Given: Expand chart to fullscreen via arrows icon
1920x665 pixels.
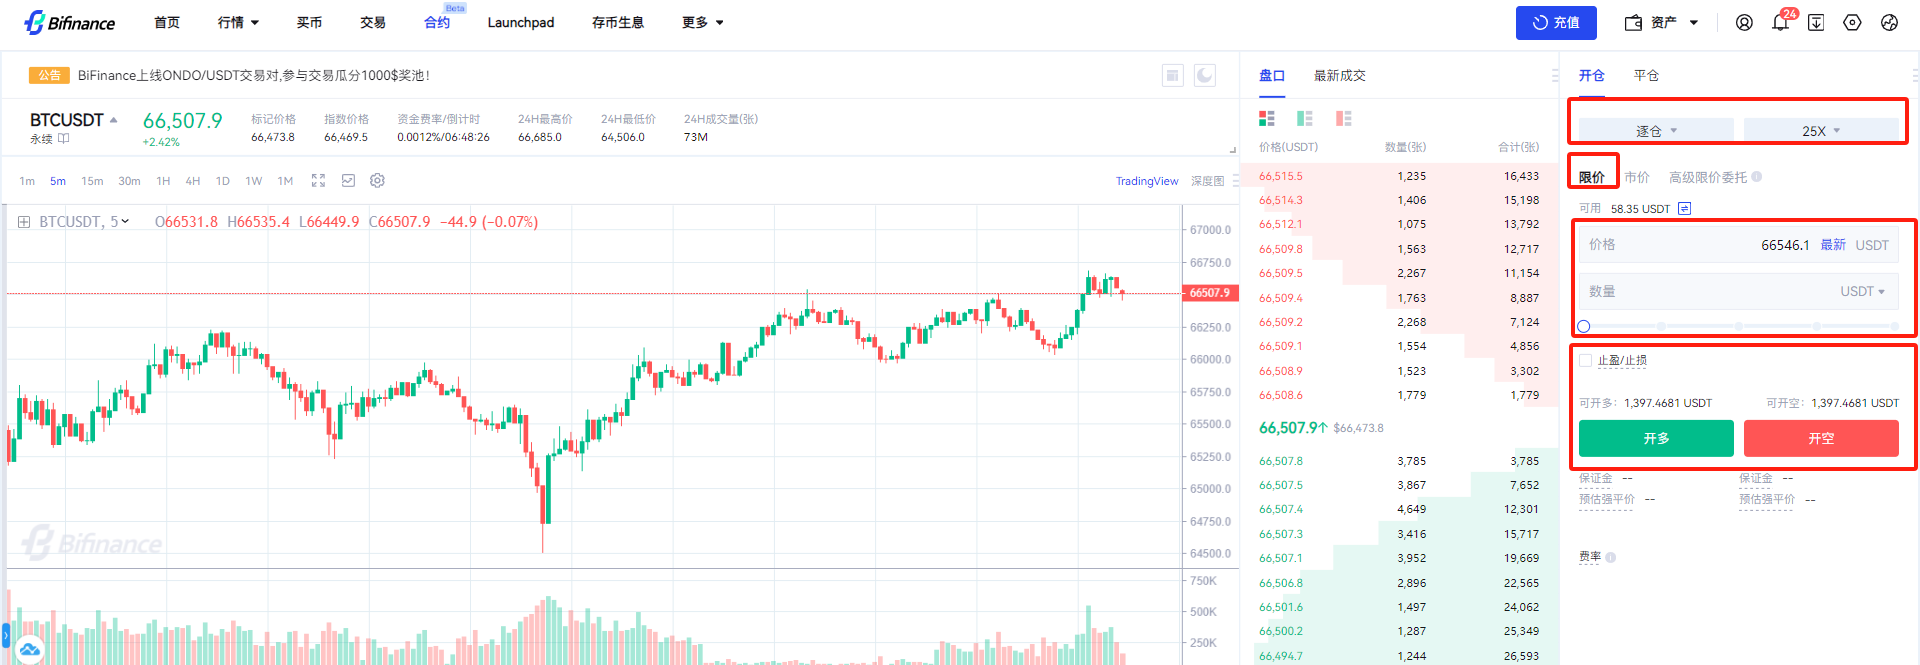Looking at the screenshot, I should [318, 181].
